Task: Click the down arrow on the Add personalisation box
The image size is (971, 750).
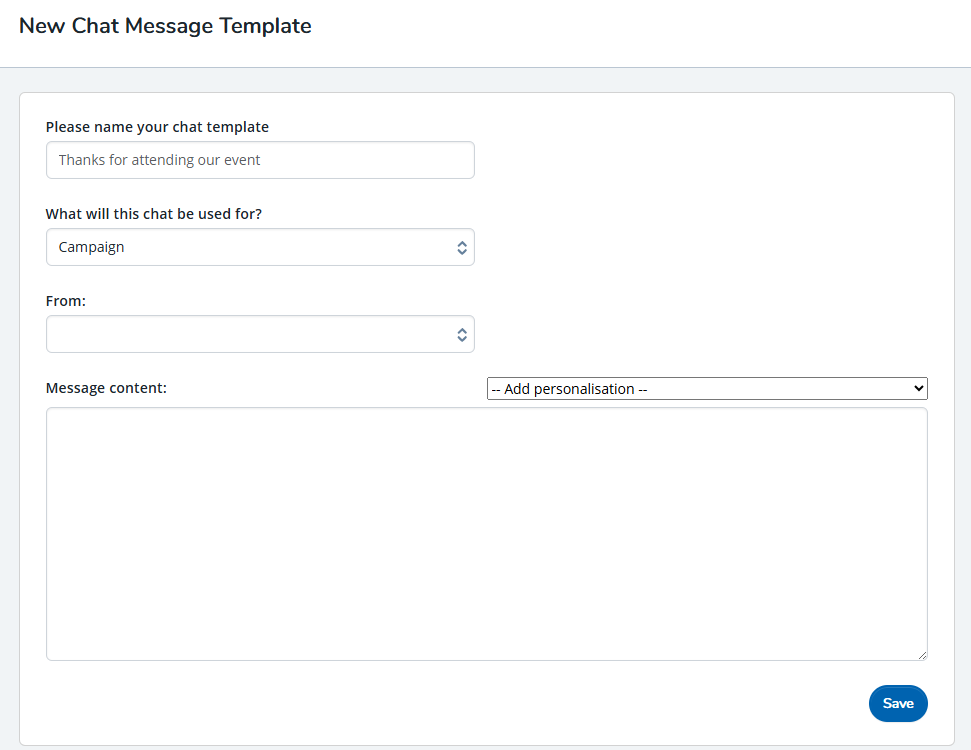Action: click(x=917, y=388)
